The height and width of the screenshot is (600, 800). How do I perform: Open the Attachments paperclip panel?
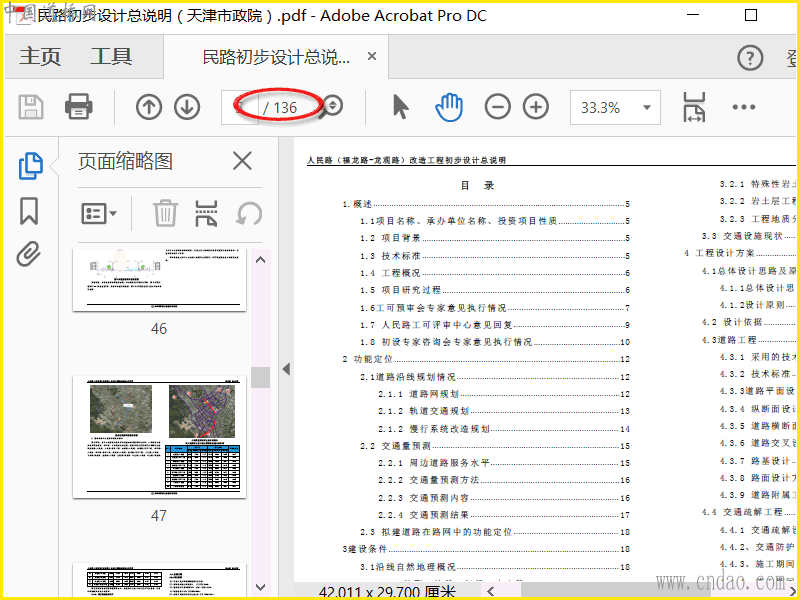pos(29,254)
